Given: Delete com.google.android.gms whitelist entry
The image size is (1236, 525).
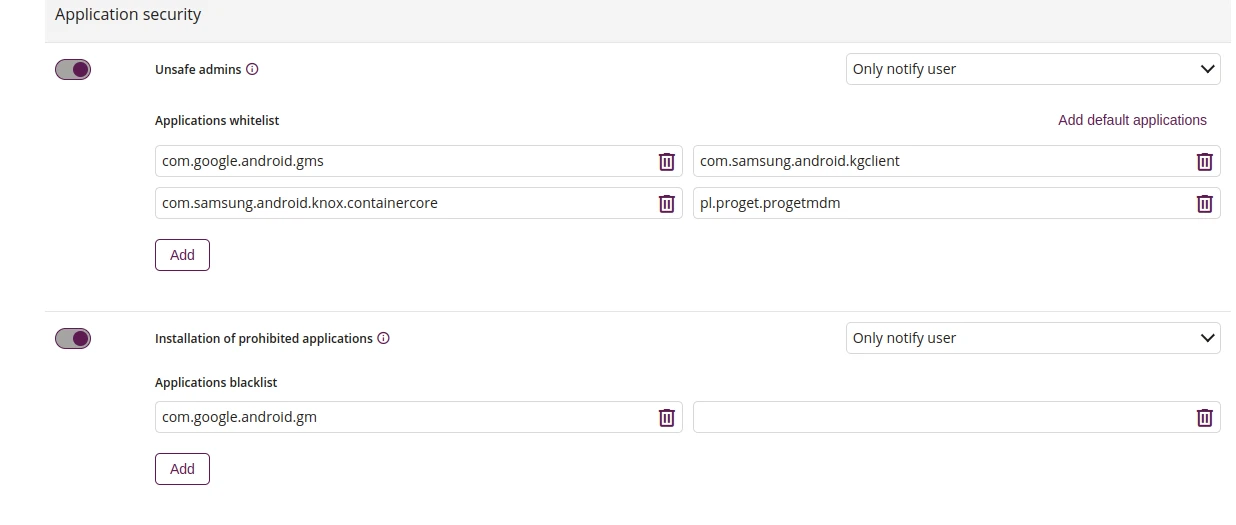Looking at the screenshot, I should 667,161.
